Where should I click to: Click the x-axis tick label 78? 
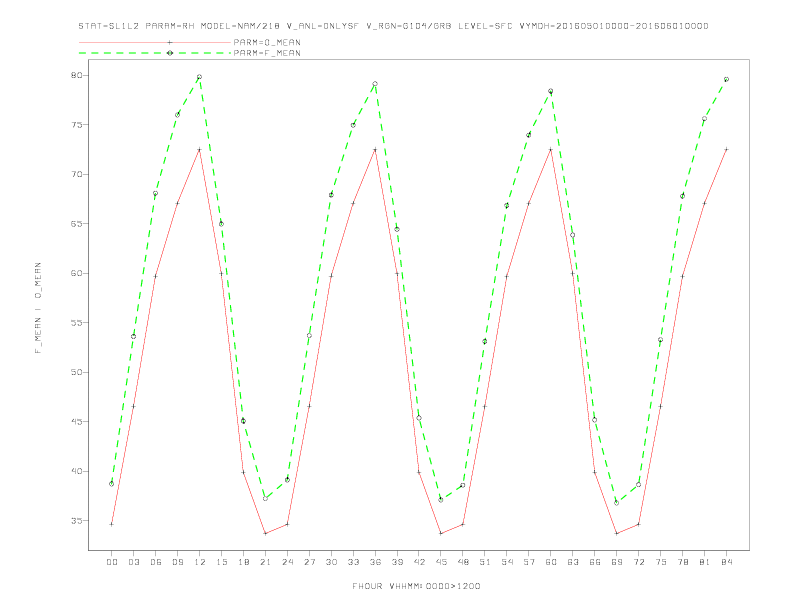[x=683, y=562]
